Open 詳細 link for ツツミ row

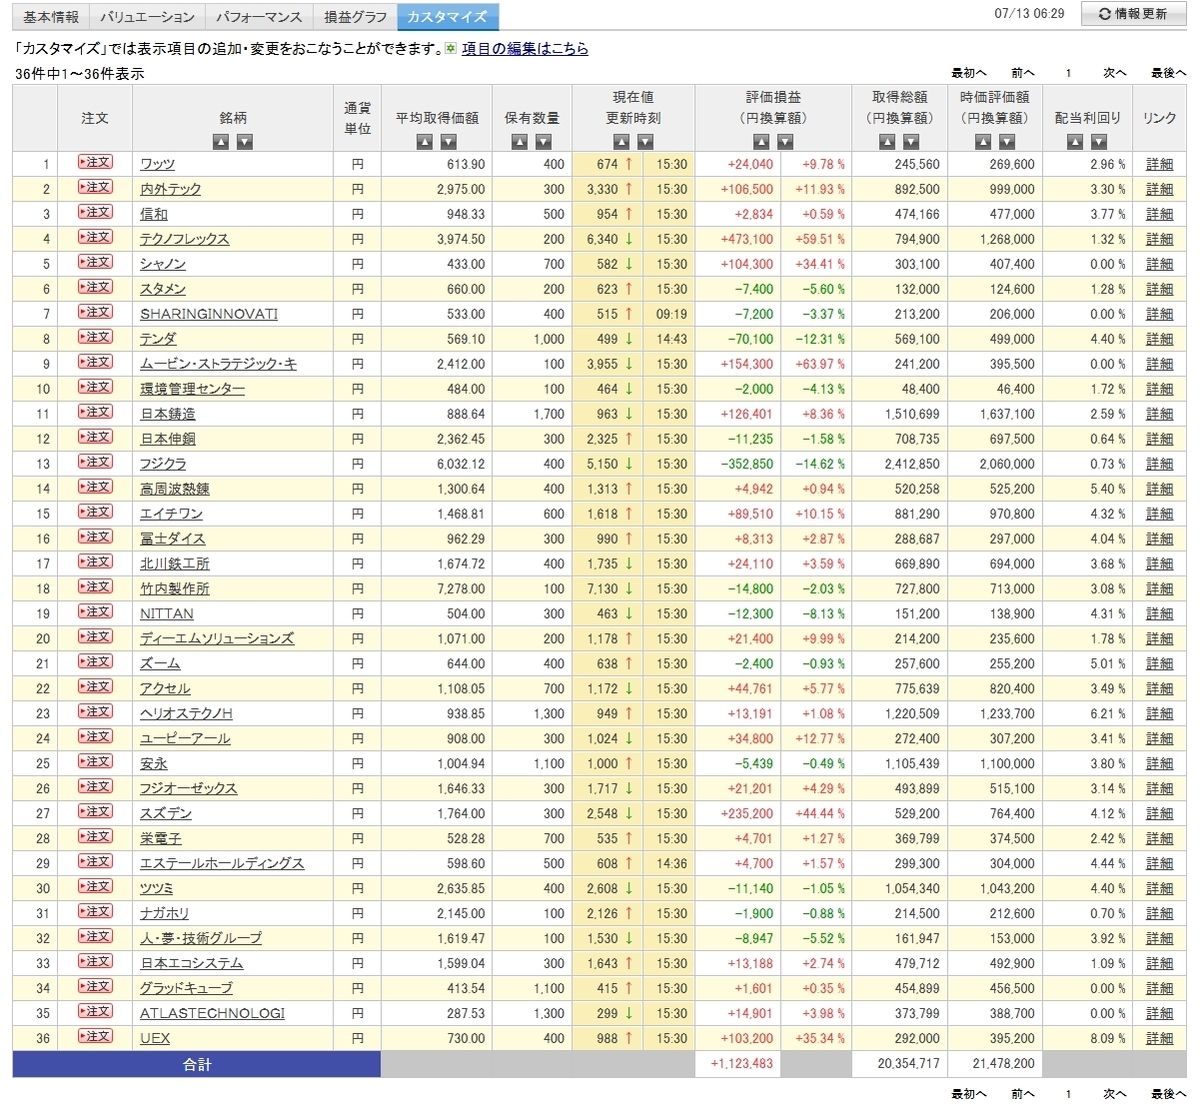[1159, 888]
